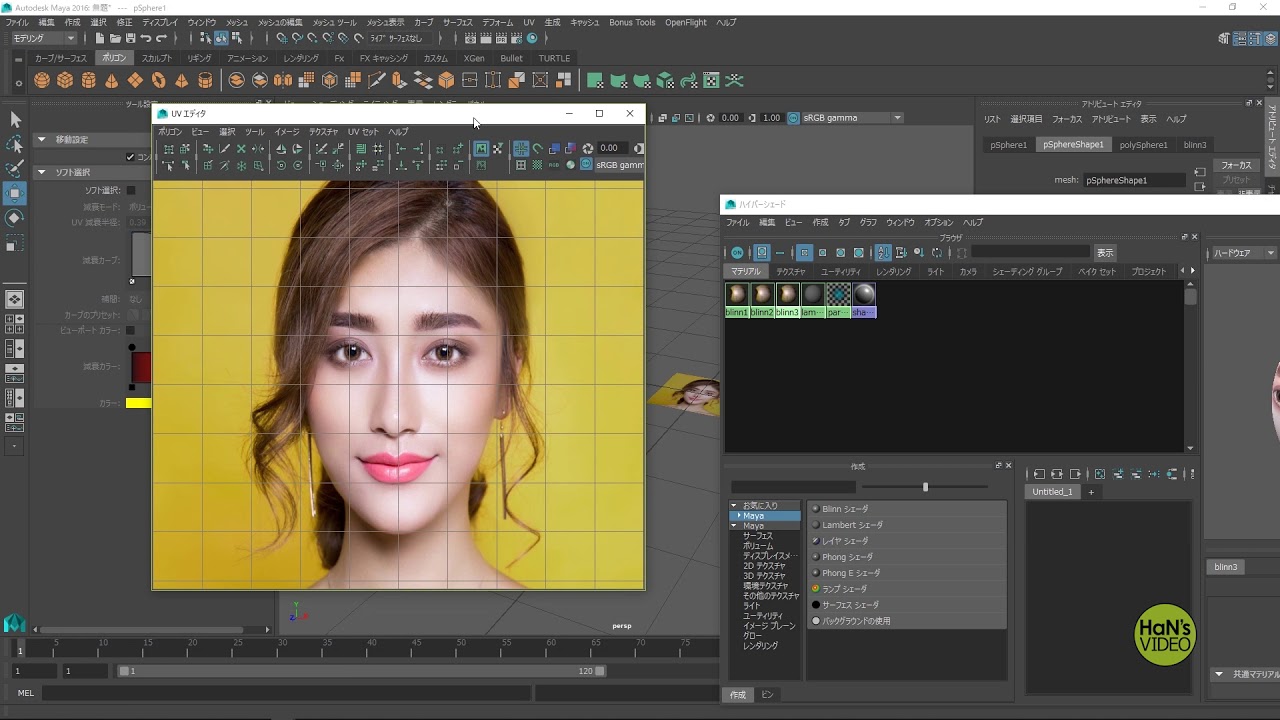This screenshot has height=720, width=1280.
Task: Sort Hypershade nodes alphabetically with A-Z icon
Action: pyautogui.click(x=883, y=253)
